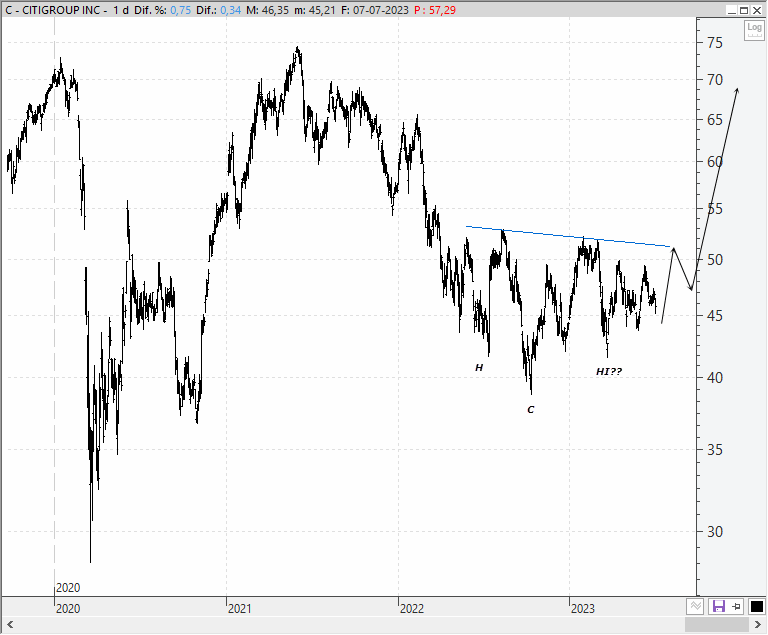Viewport: 768px width, 635px height.
Task: Click the 40 price axis label
Action: tap(715, 378)
